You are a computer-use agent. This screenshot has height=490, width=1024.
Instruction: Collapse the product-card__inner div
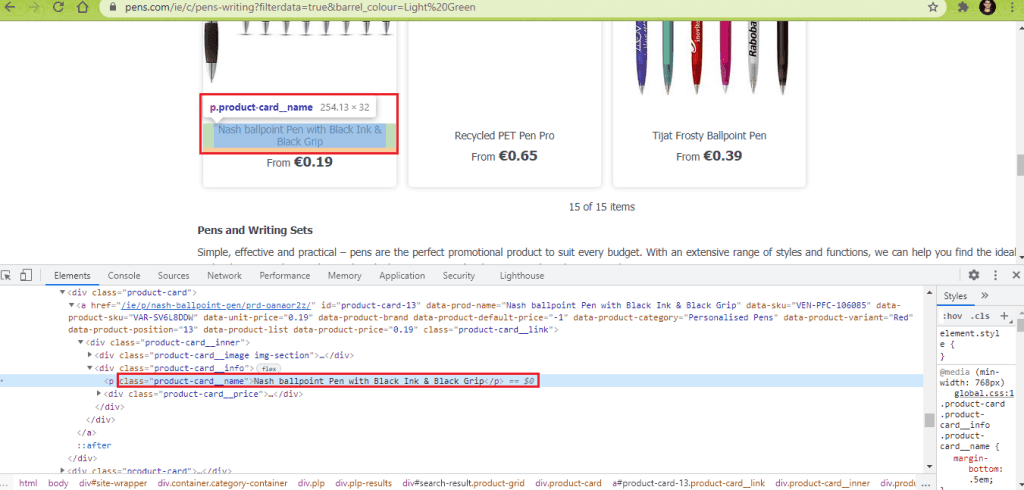coord(80,342)
